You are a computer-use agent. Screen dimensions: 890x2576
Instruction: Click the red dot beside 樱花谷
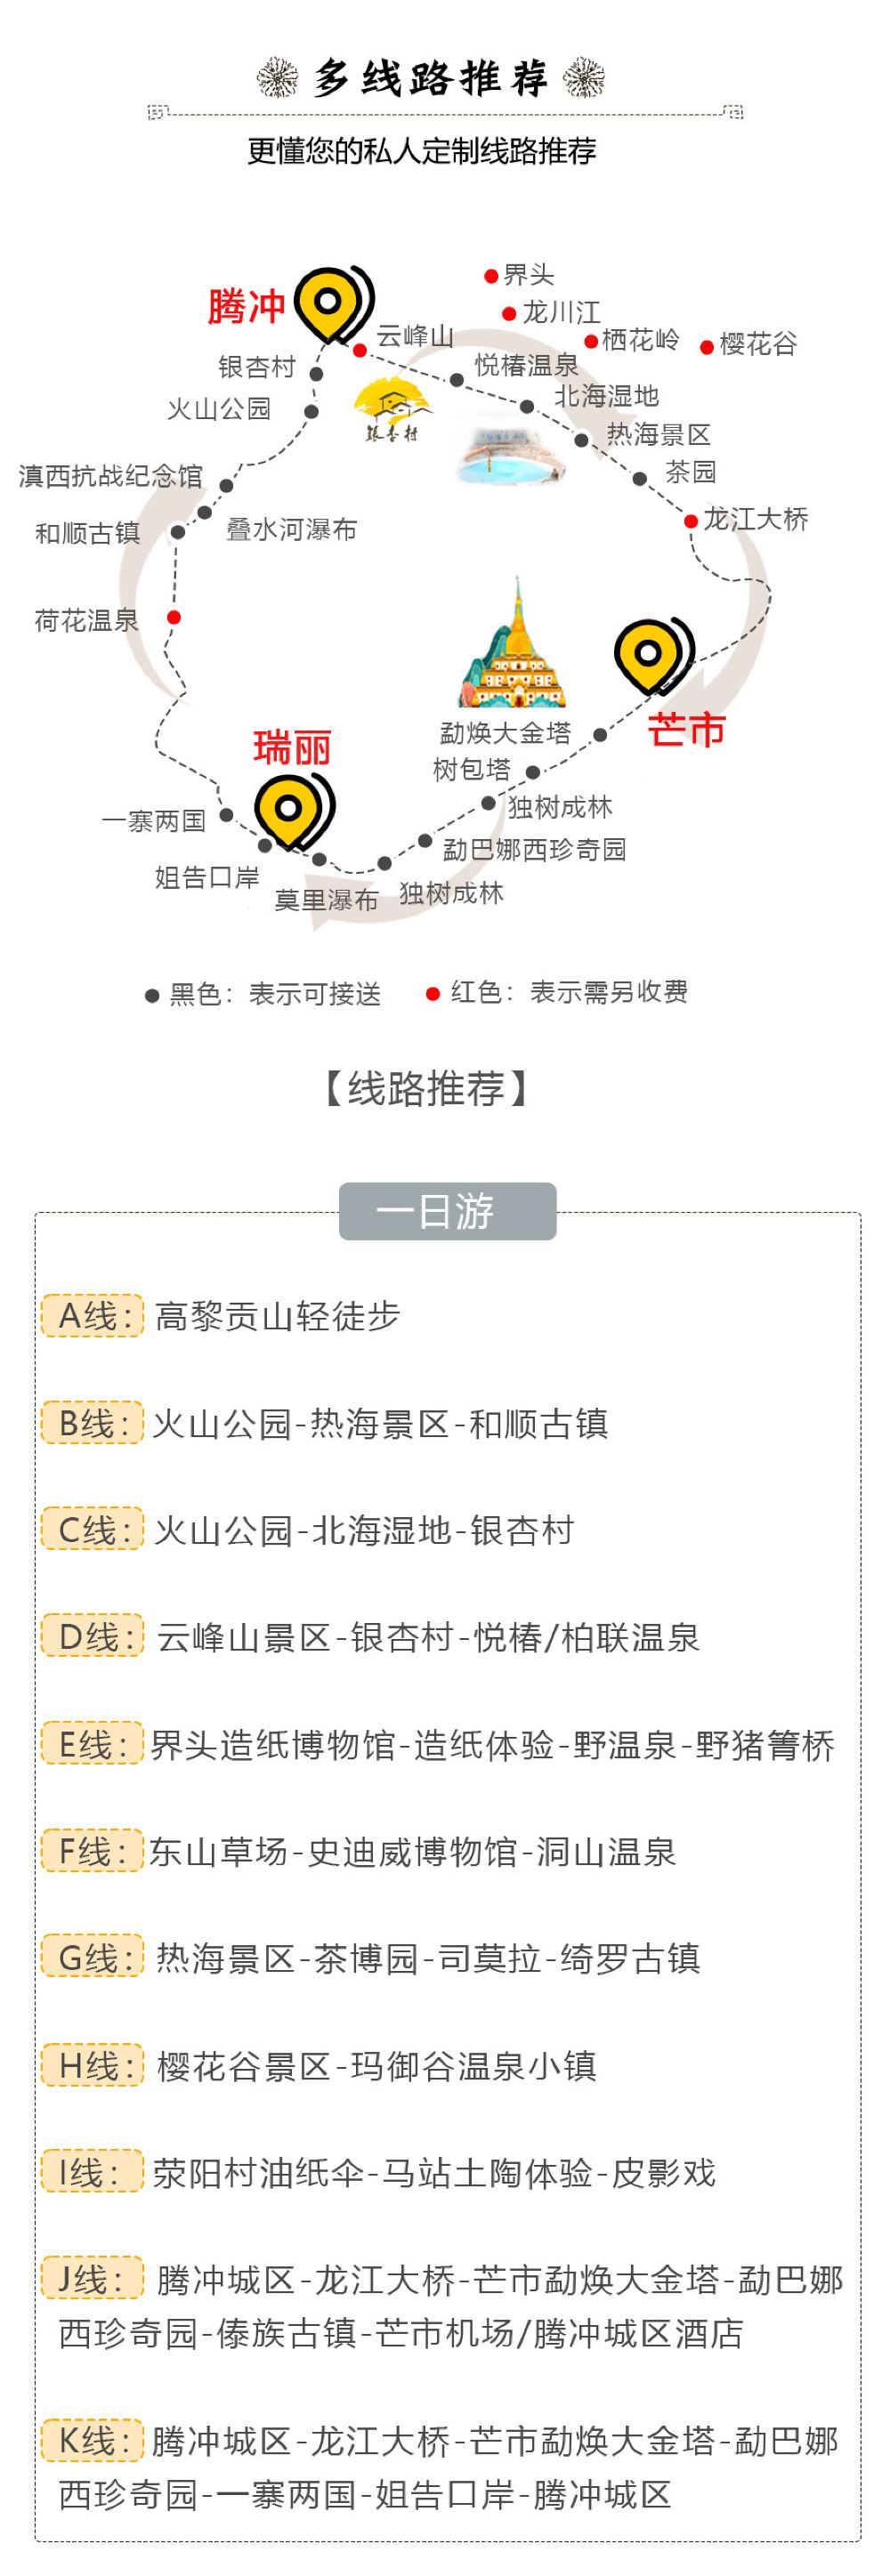(707, 347)
